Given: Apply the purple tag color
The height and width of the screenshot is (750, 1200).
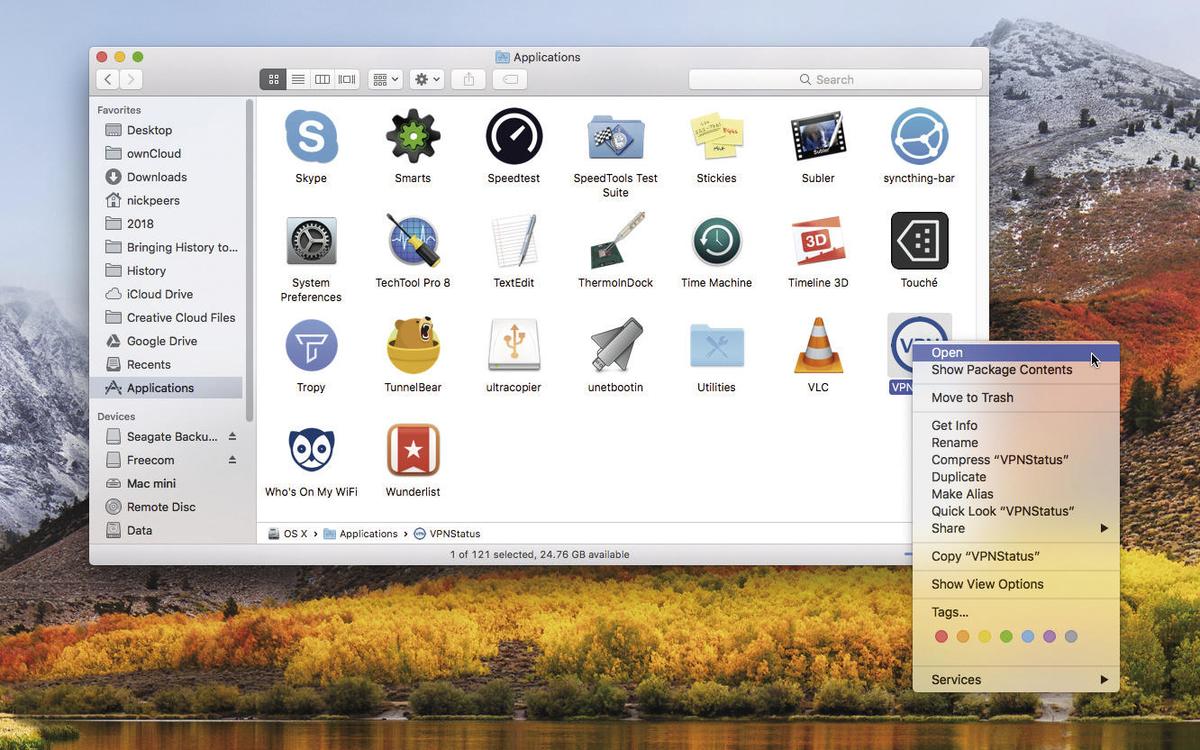Looking at the screenshot, I should 1049,637.
